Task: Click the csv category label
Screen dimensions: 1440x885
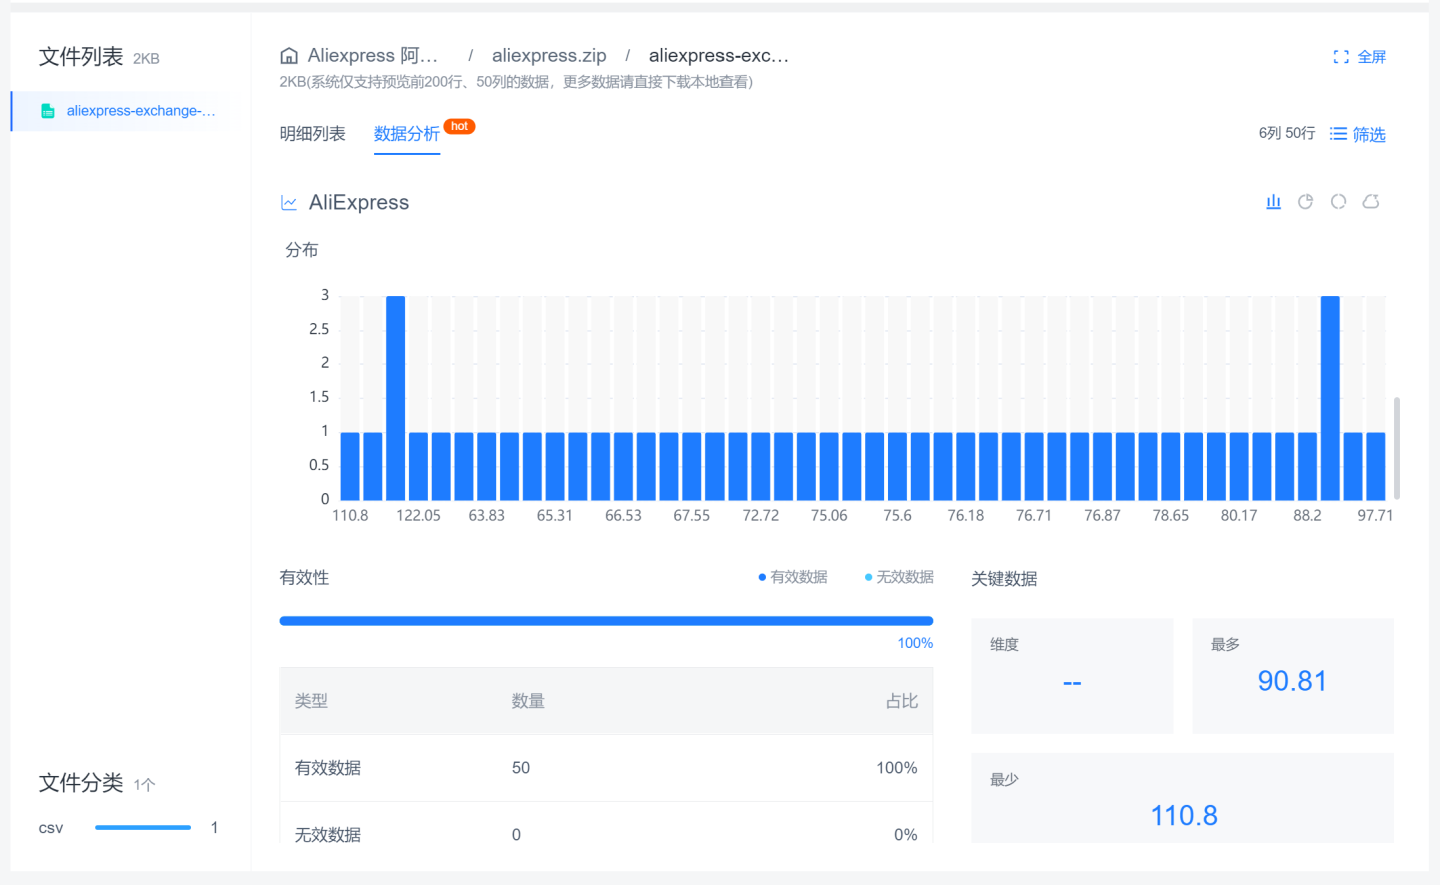Action: coord(51,828)
